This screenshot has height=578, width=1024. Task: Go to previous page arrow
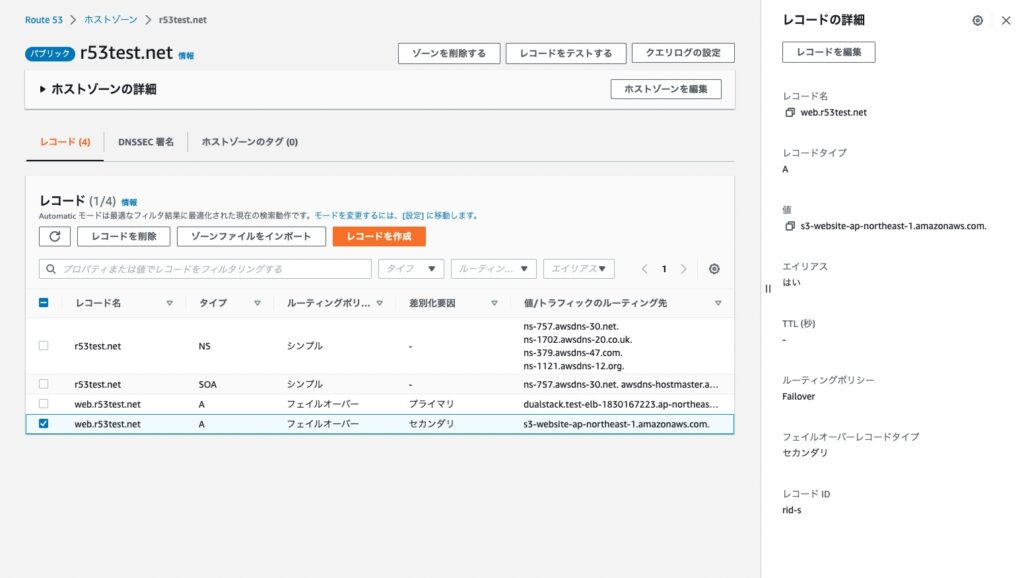pyautogui.click(x=644, y=269)
